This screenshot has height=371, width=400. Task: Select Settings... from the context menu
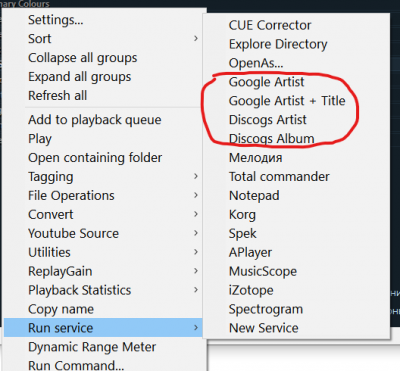tap(103, 20)
